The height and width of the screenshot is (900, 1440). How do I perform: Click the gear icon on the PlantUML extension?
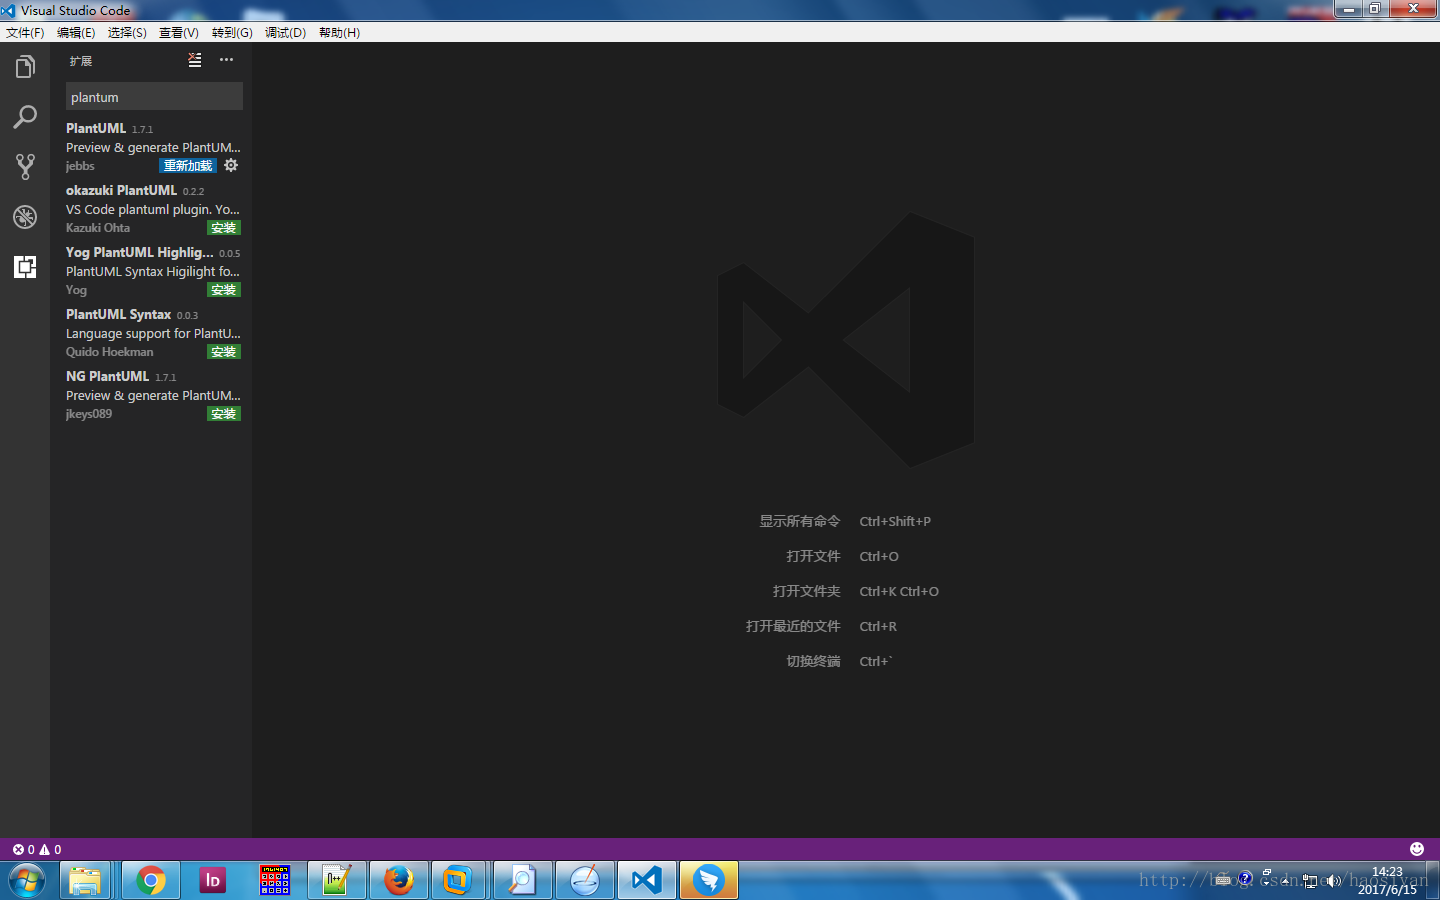click(231, 165)
